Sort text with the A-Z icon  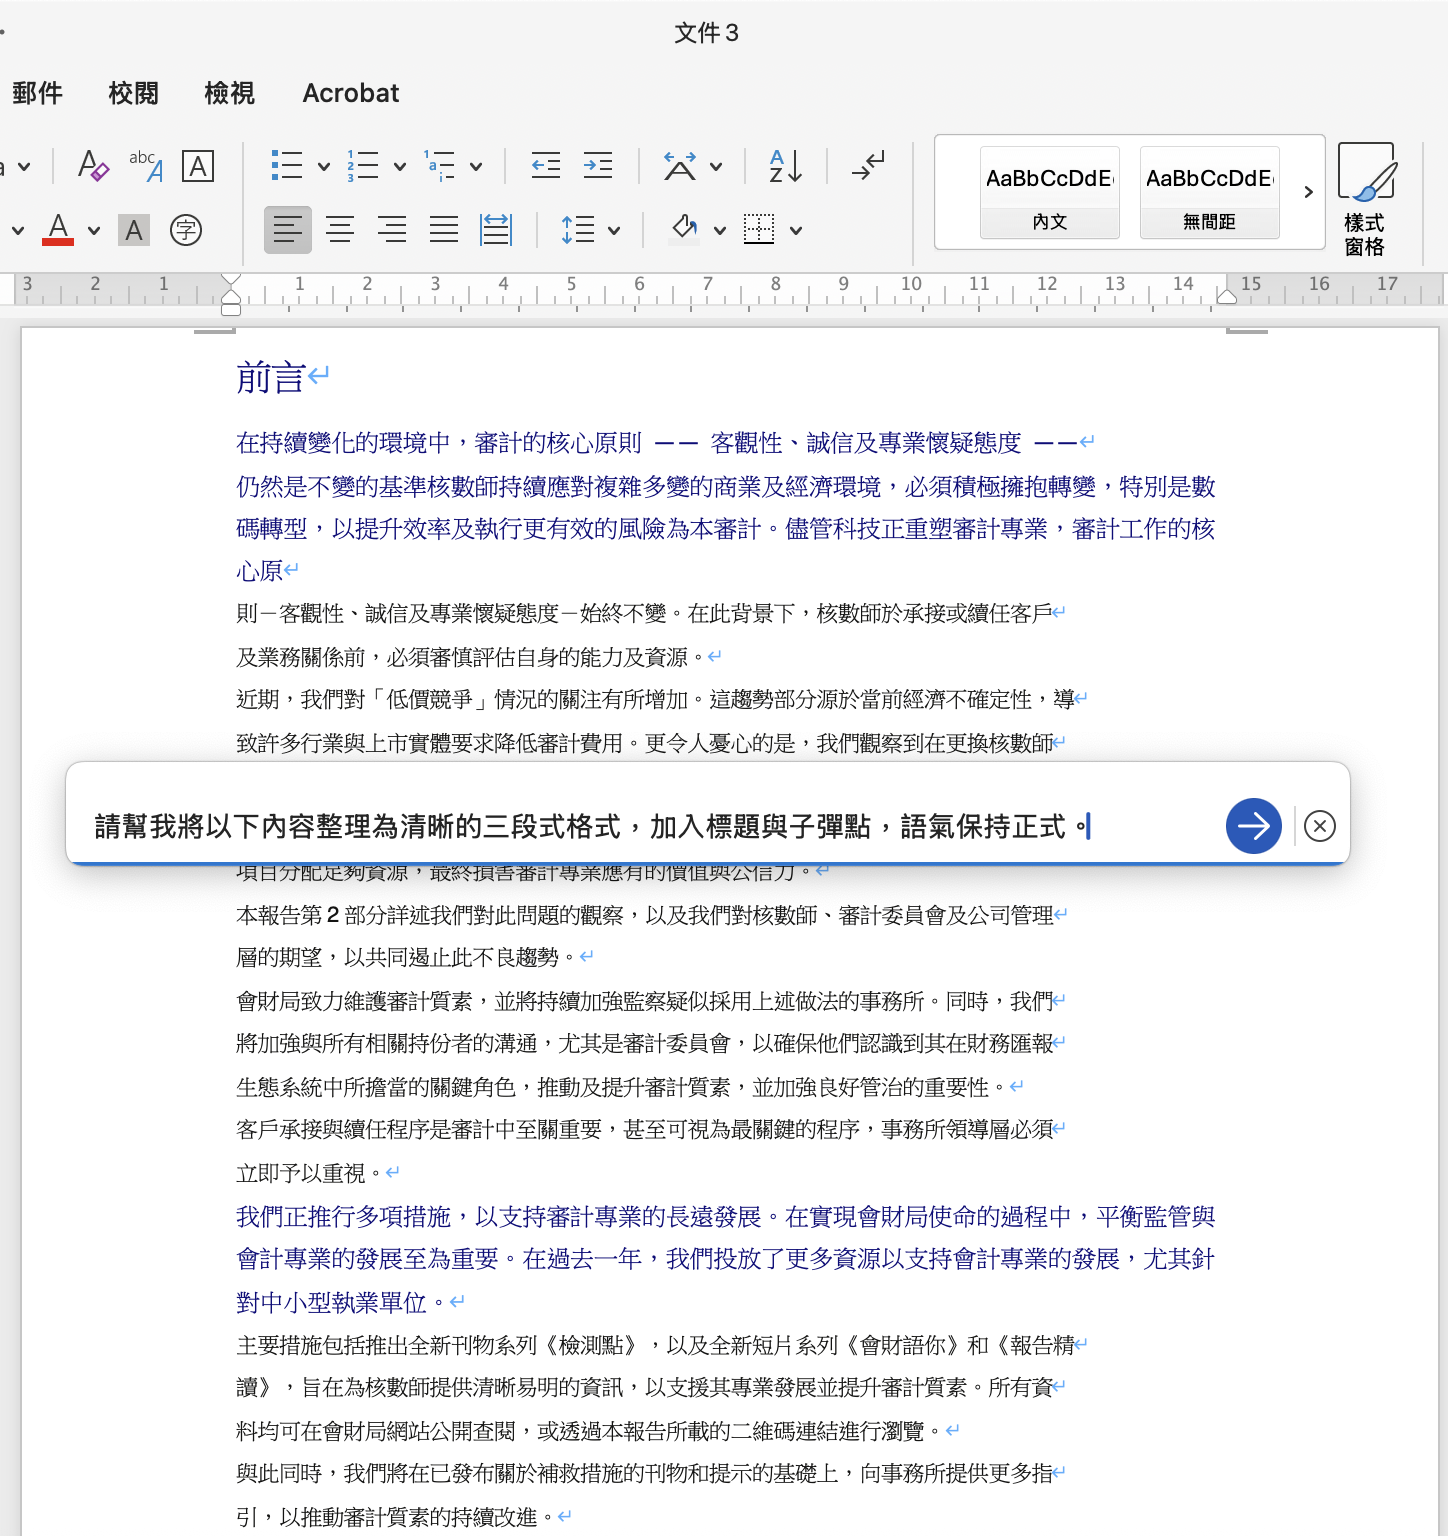[786, 166]
